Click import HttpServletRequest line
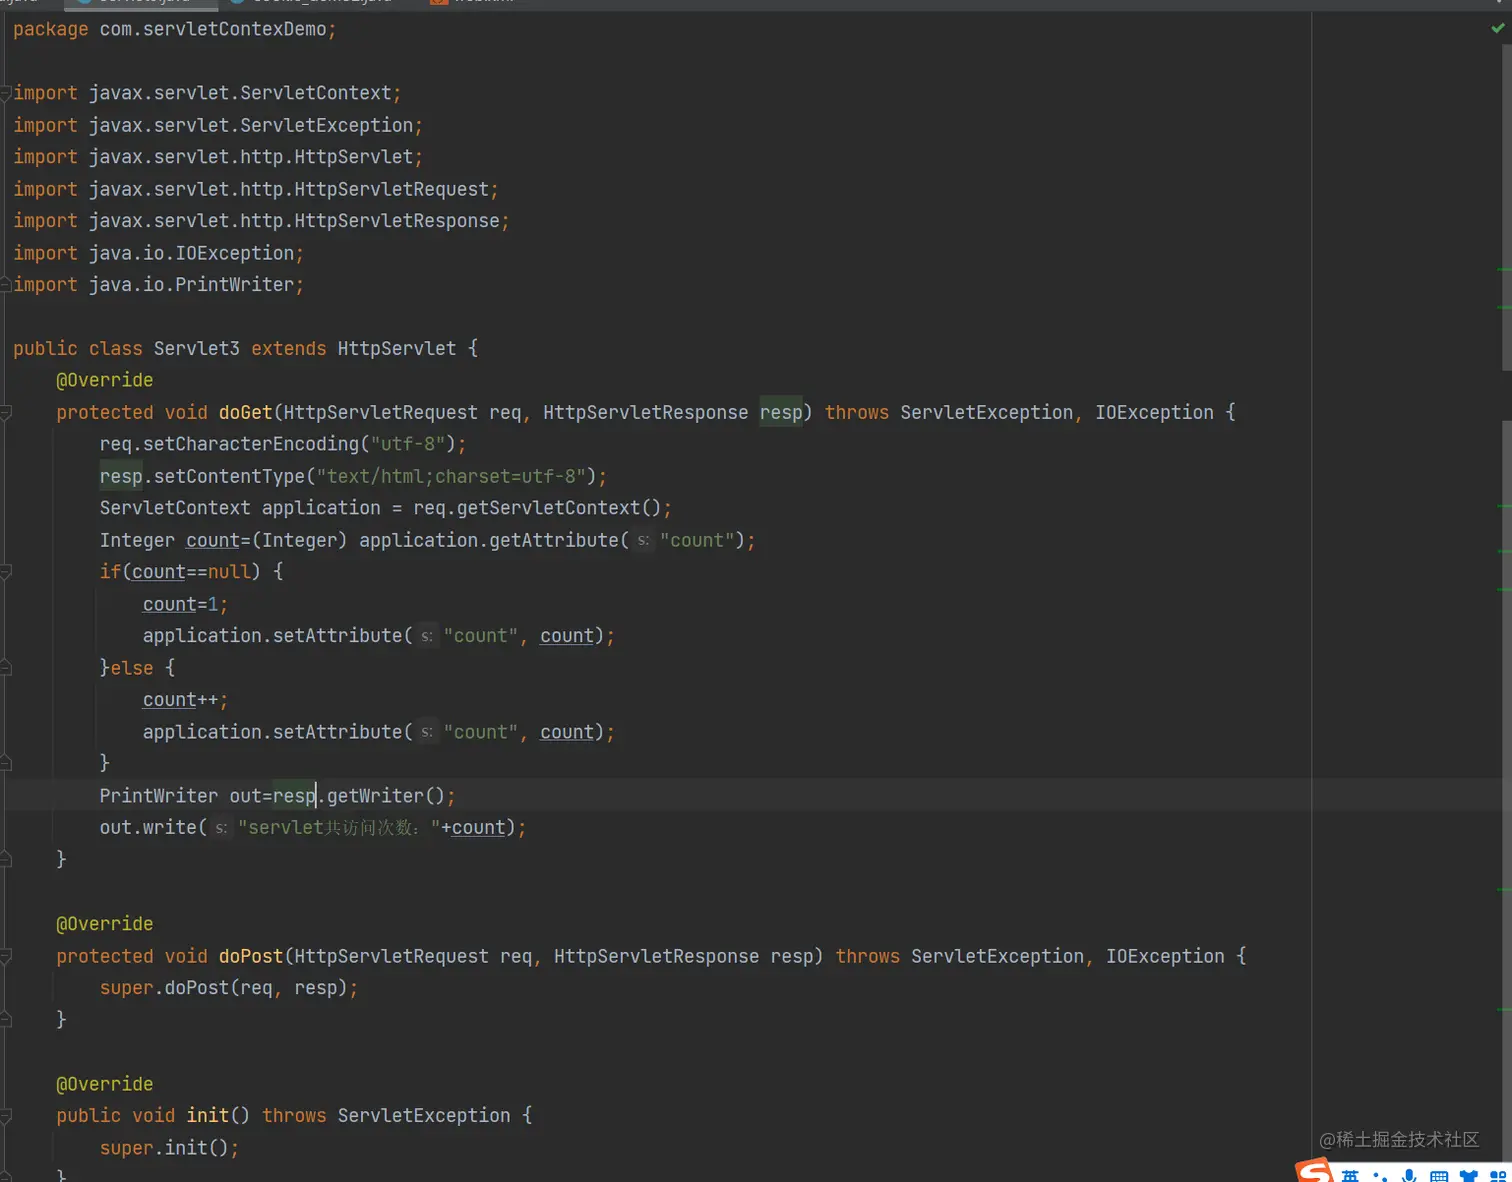 coord(256,190)
